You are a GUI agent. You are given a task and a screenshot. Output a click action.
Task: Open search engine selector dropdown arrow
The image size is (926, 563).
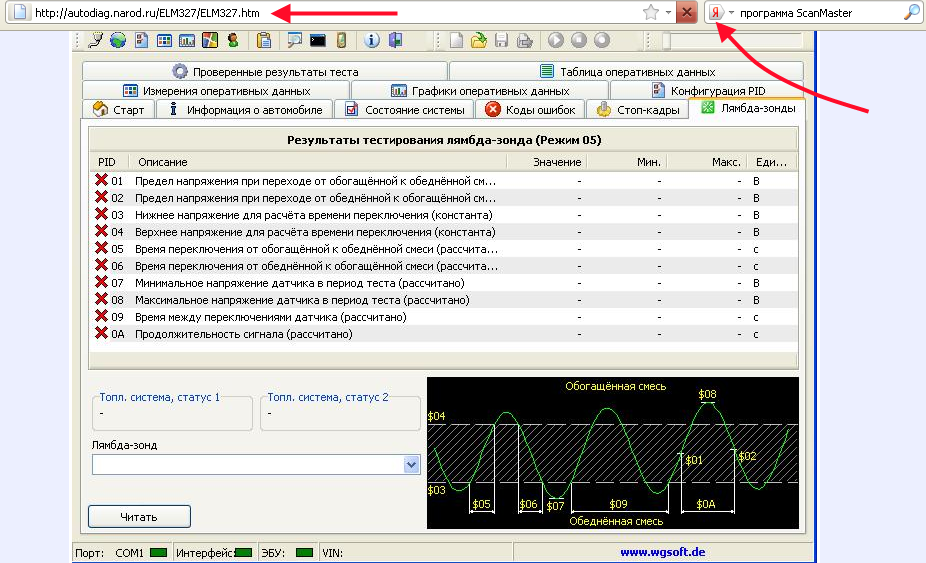[731, 12]
